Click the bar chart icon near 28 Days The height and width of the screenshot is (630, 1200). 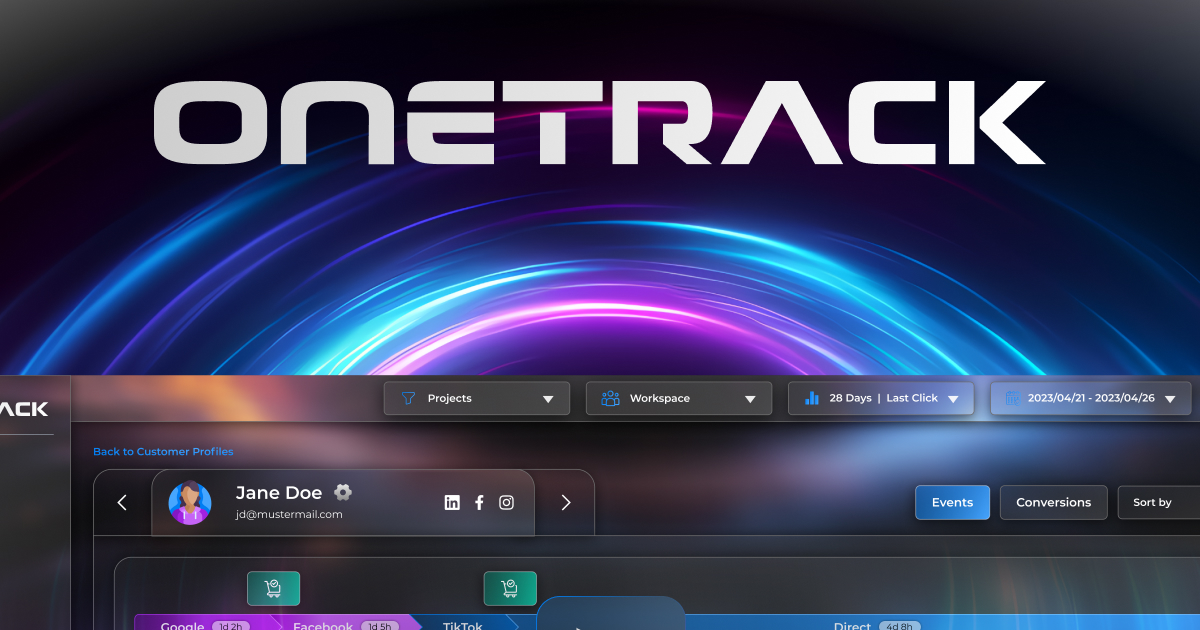[811, 398]
